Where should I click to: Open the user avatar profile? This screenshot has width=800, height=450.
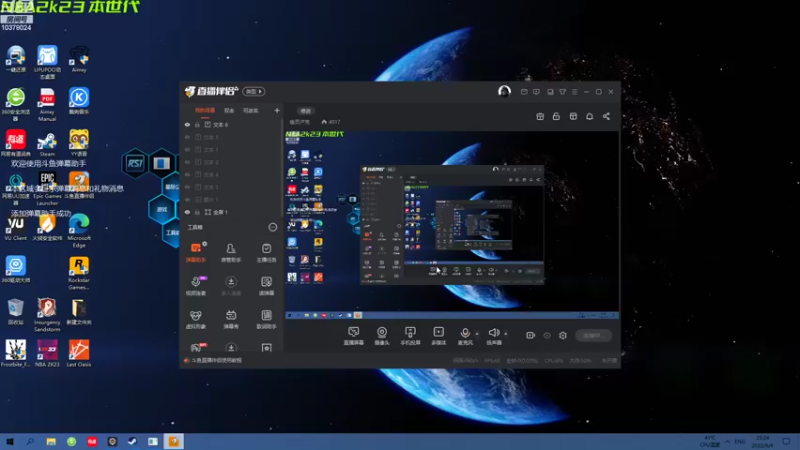pos(504,91)
